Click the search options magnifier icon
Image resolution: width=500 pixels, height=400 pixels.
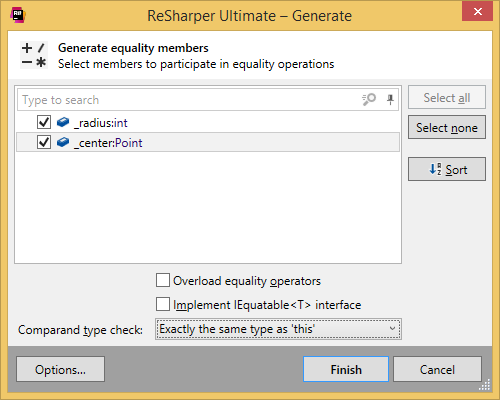(369, 99)
